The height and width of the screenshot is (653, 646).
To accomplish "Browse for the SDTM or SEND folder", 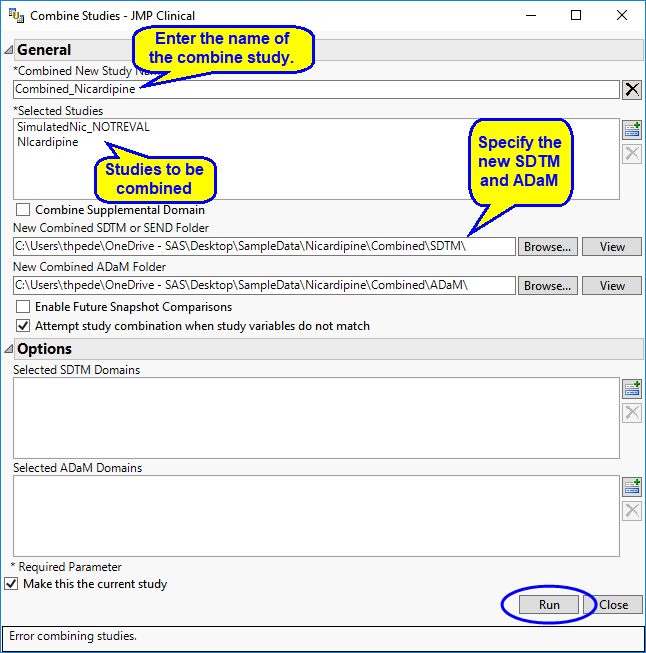I will click(x=548, y=247).
